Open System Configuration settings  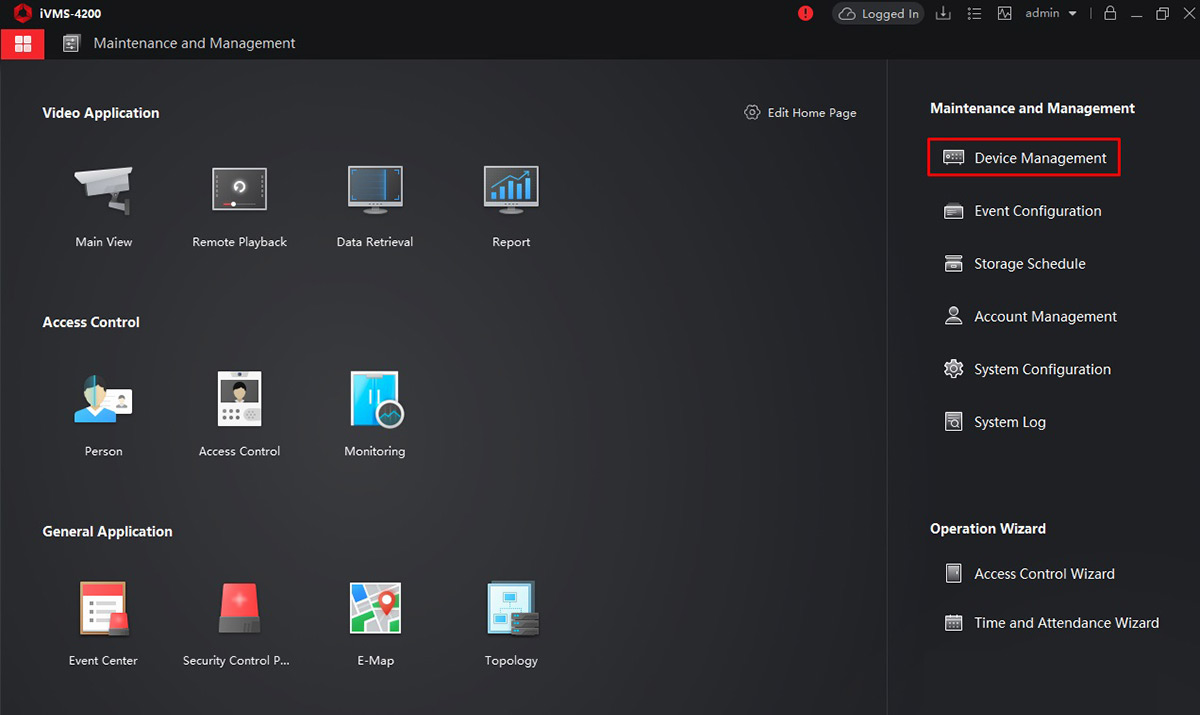(x=1042, y=369)
